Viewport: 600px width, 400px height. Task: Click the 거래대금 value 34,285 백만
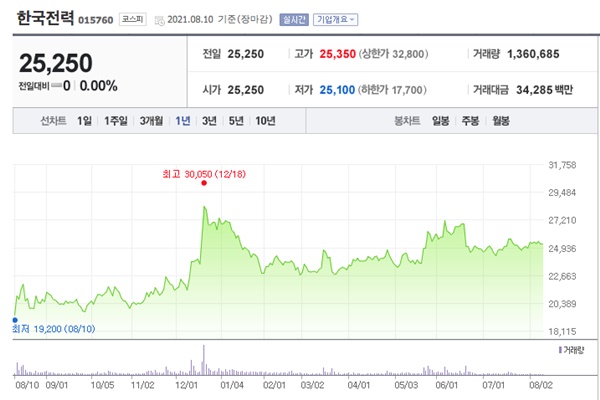(x=545, y=90)
